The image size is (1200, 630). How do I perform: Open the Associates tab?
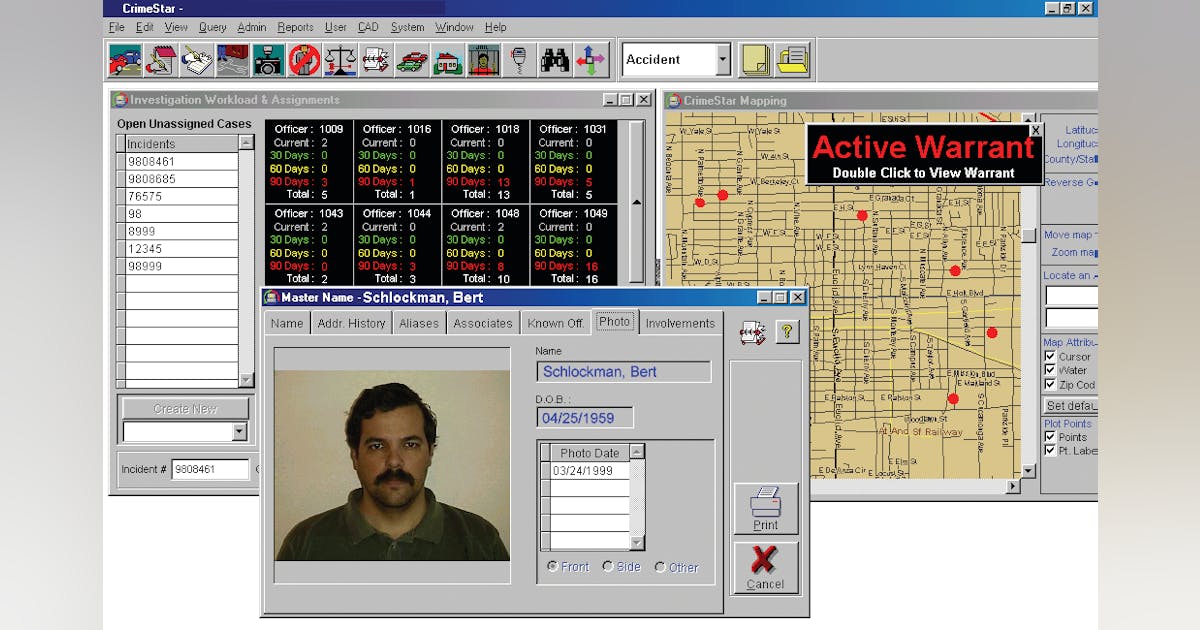pyautogui.click(x=482, y=323)
